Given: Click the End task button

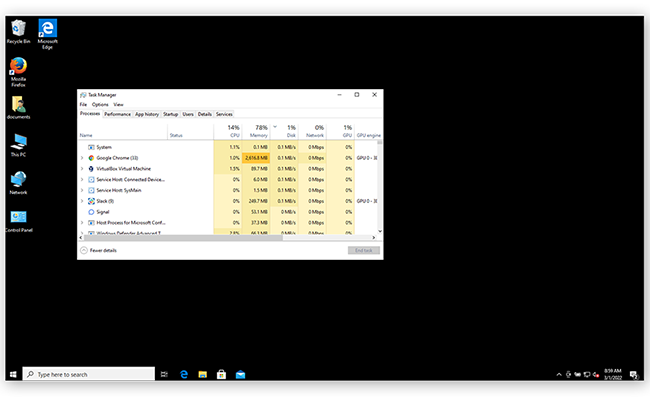Looking at the screenshot, I should point(364,250).
